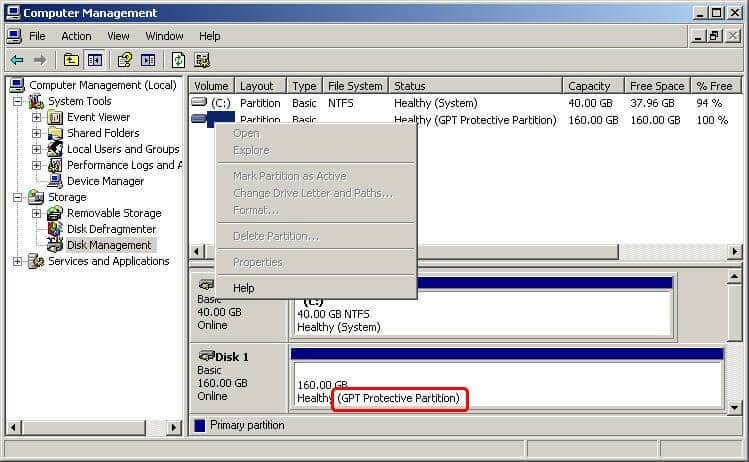
Task: Expand the Shared Folders tree node
Action: pos(36,133)
